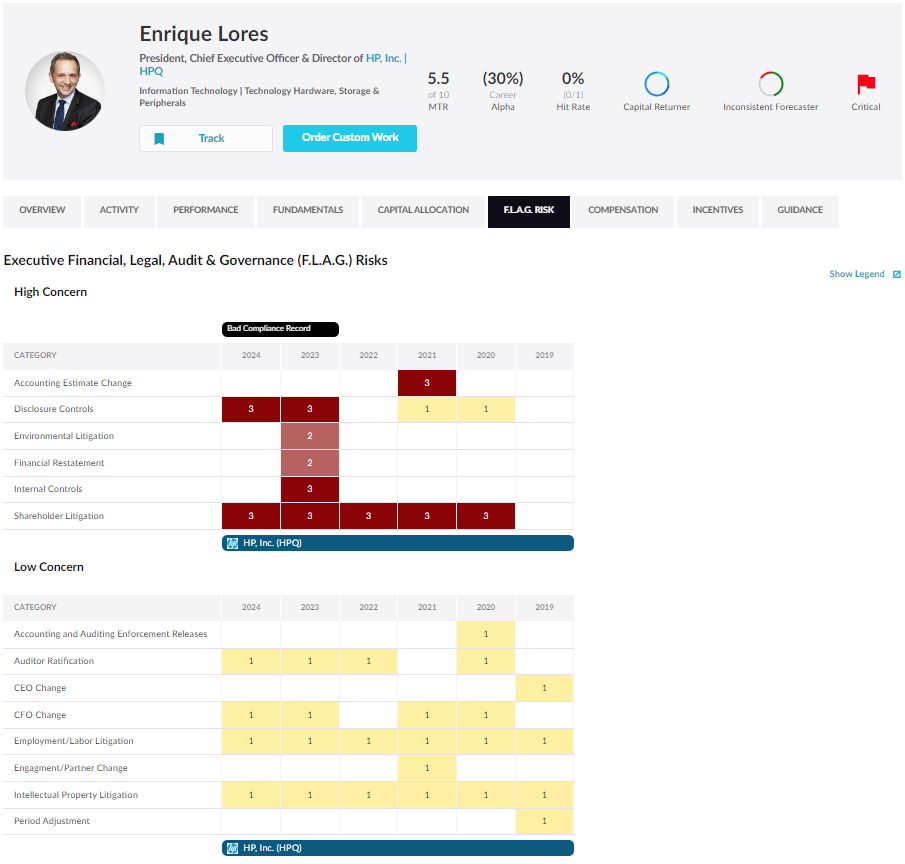Screen dimensions: 905x864
Task: Click the HP, Inc. (HPQ) bar under High Concern
Action: tap(398, 543)
